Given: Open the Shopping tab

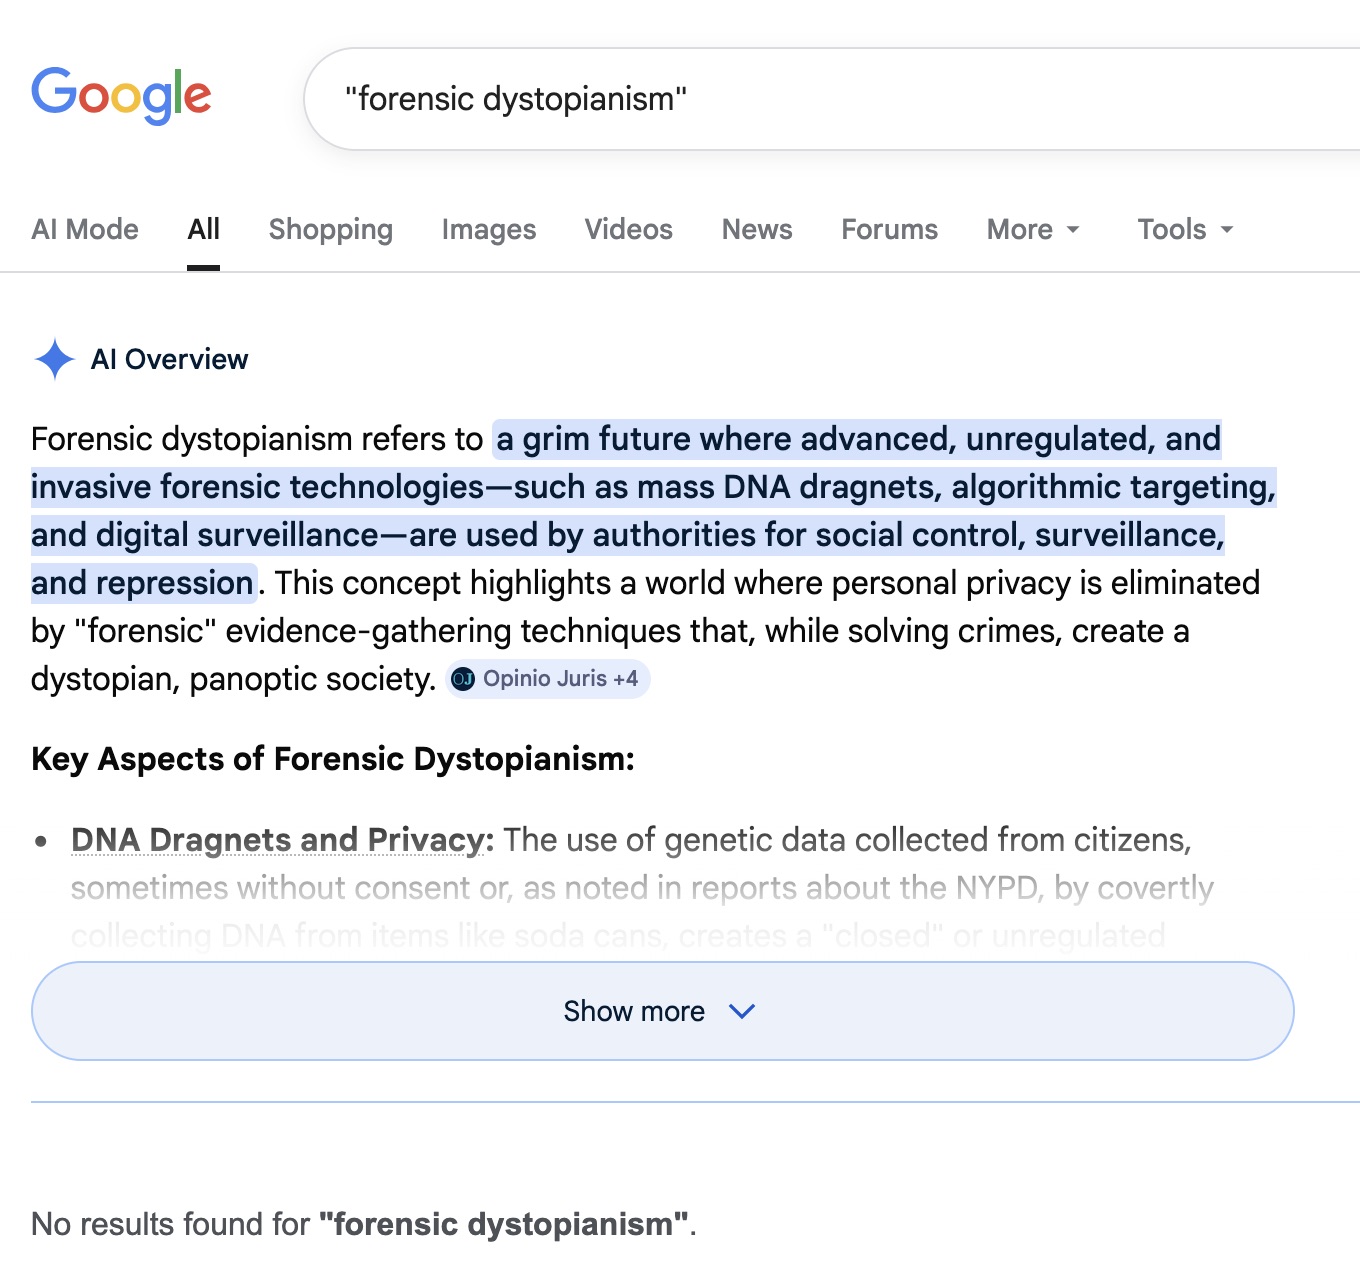Looking at the screenshot, I should coord(330,229).
